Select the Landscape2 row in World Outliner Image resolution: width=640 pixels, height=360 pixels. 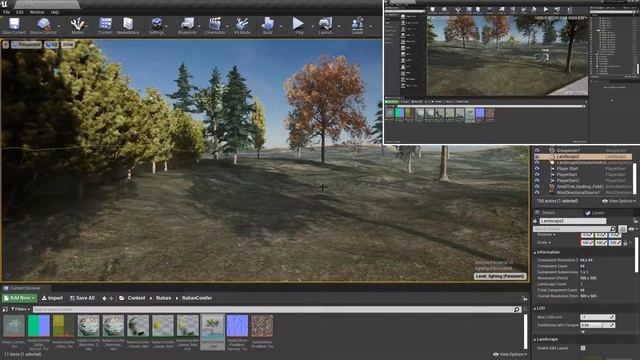point(583,156)
